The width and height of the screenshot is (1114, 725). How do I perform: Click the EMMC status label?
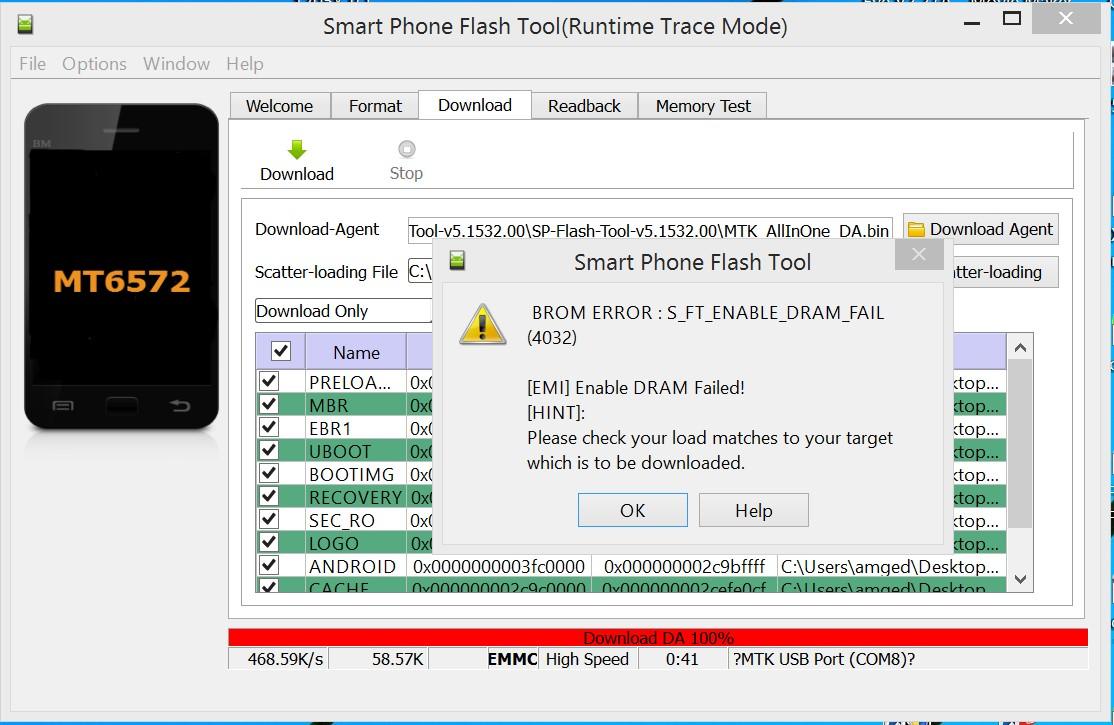pyautogui.click(x=512, y=659)
